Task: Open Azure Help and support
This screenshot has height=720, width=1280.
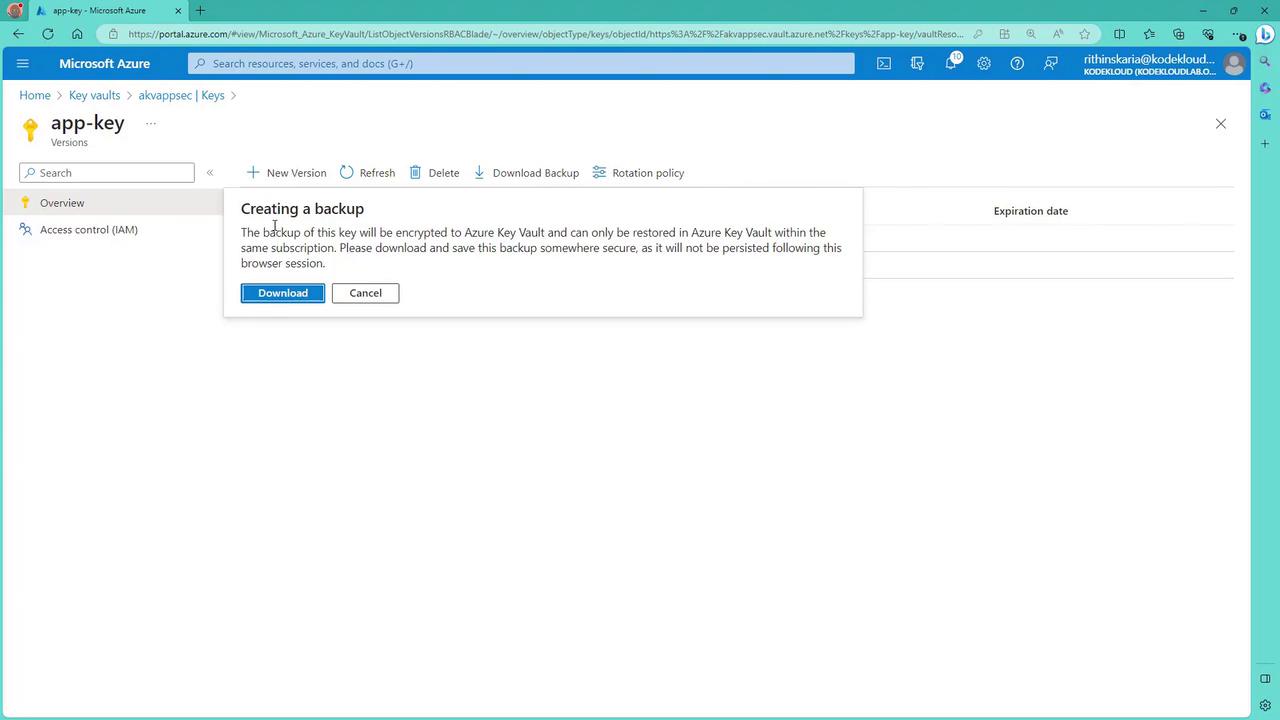Action: tap(1017, 64)
